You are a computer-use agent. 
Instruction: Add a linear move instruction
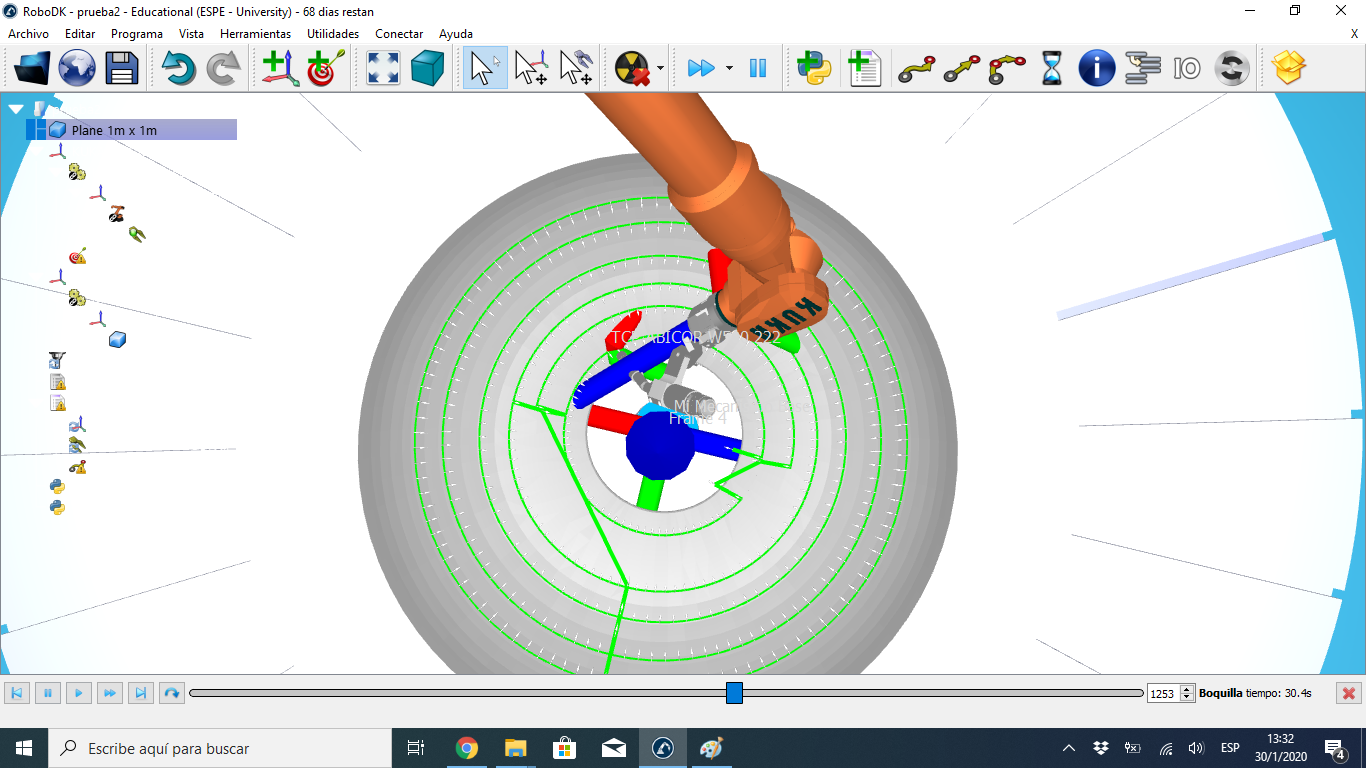962,68
